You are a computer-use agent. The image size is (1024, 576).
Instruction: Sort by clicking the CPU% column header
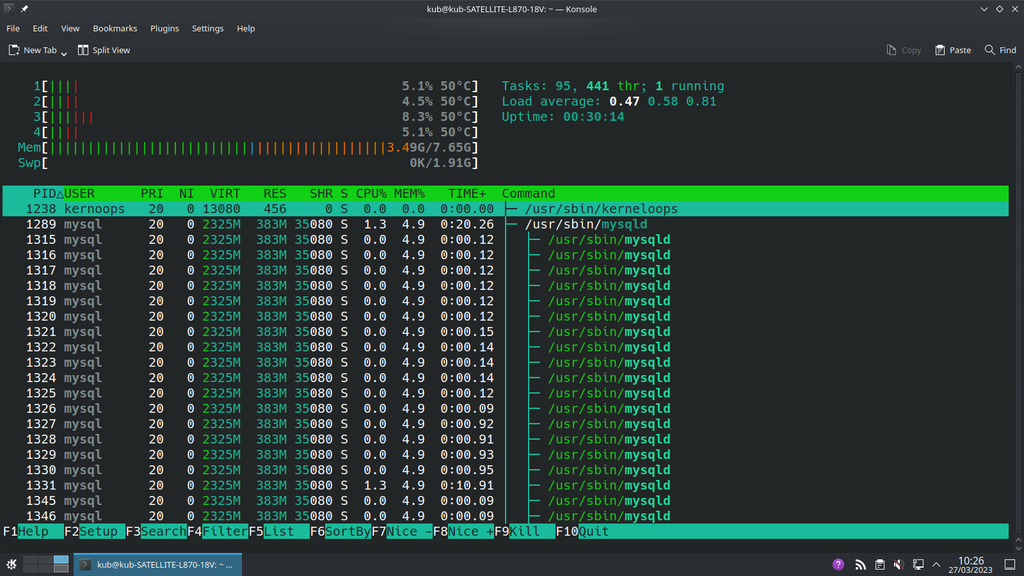point(371,193)
